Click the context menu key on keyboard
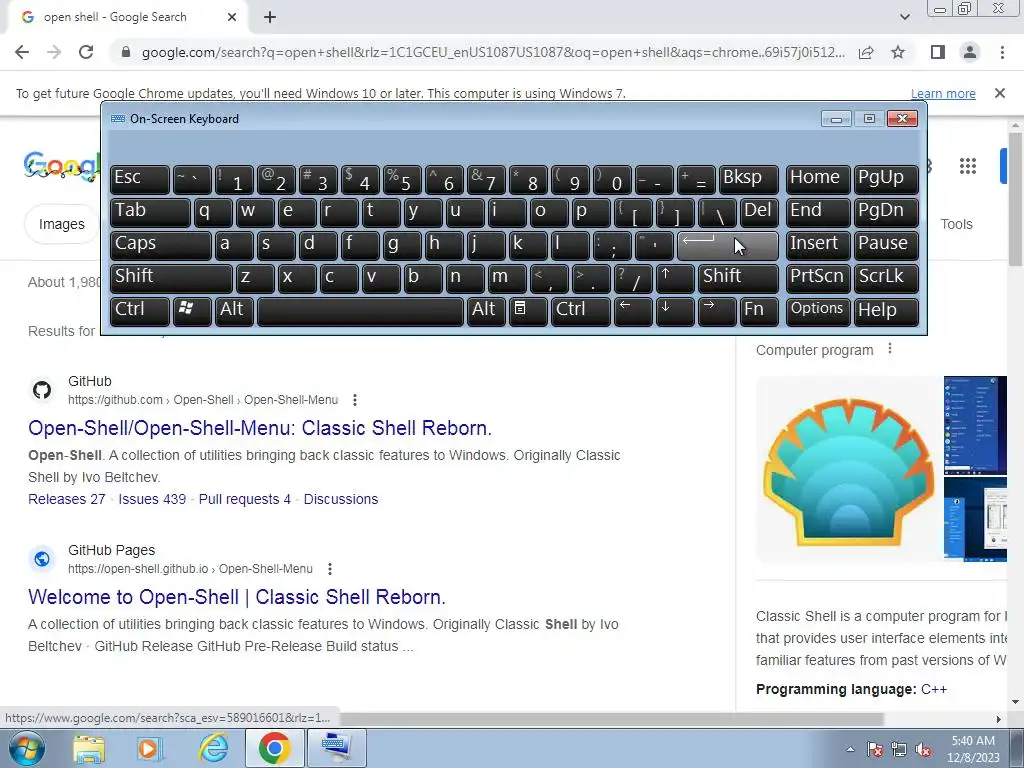 tap(528, 311)
